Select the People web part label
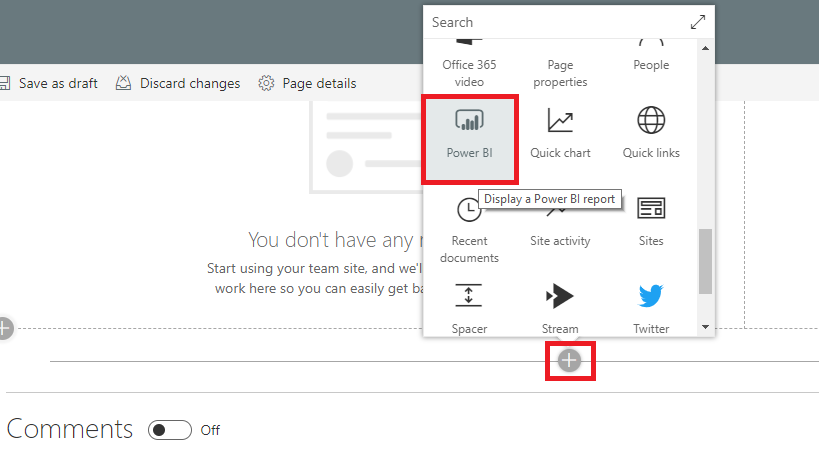The width and height of the screenshot is (819, 467). 651,65
